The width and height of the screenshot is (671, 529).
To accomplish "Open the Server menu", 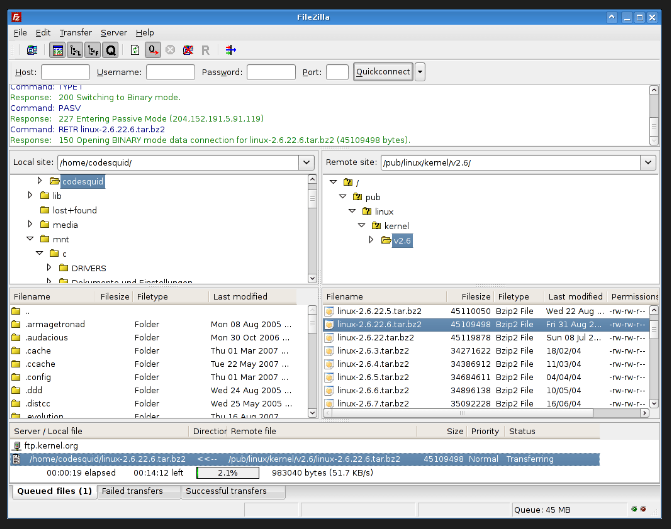I will point(113,33).
